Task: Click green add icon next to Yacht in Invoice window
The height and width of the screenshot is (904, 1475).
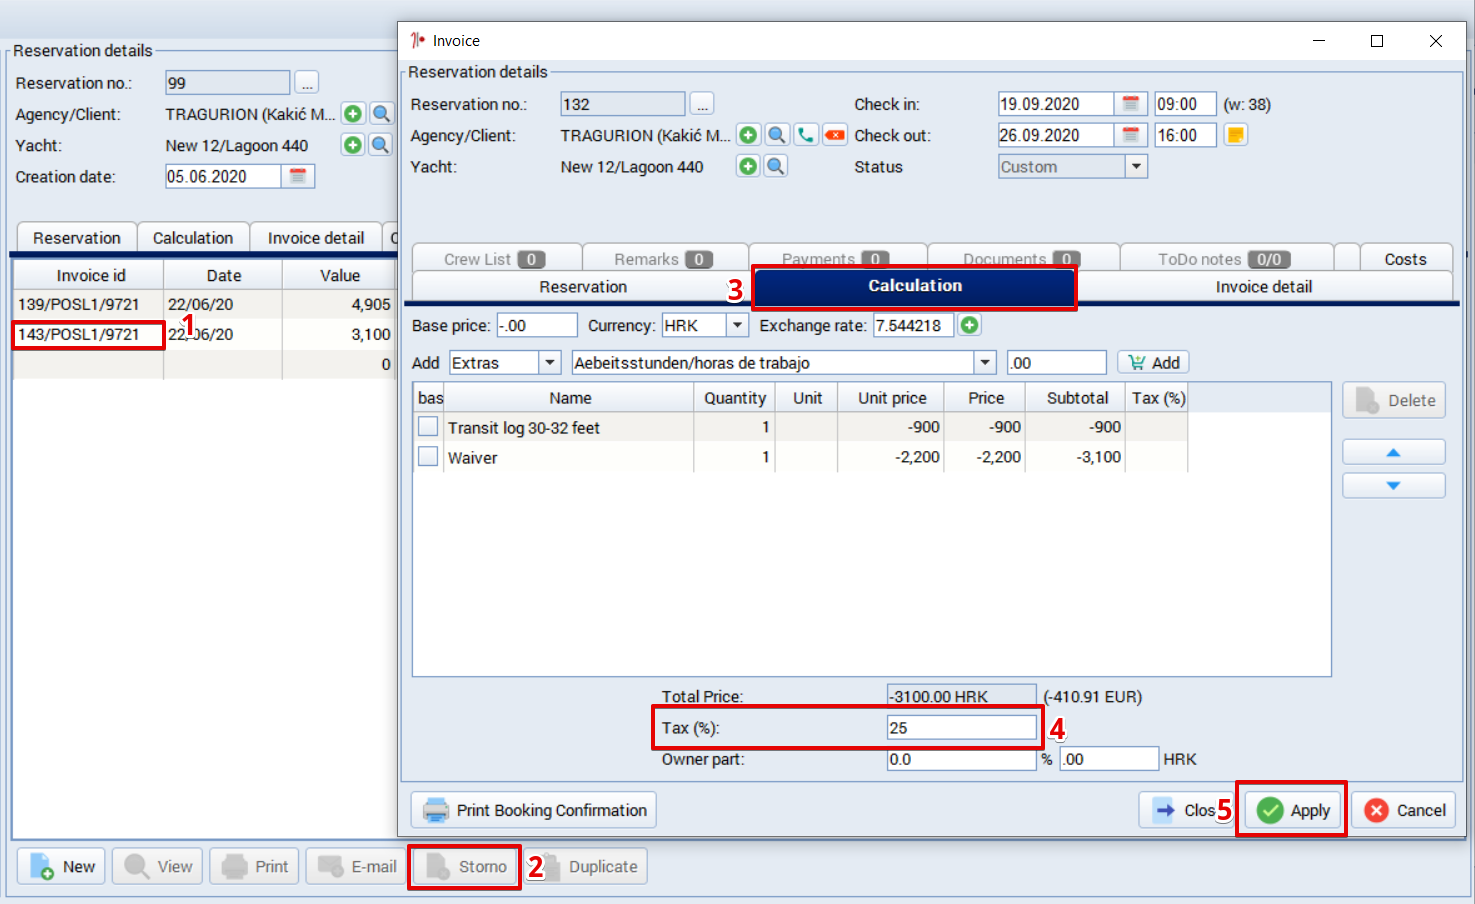Action: click(748, 166)
